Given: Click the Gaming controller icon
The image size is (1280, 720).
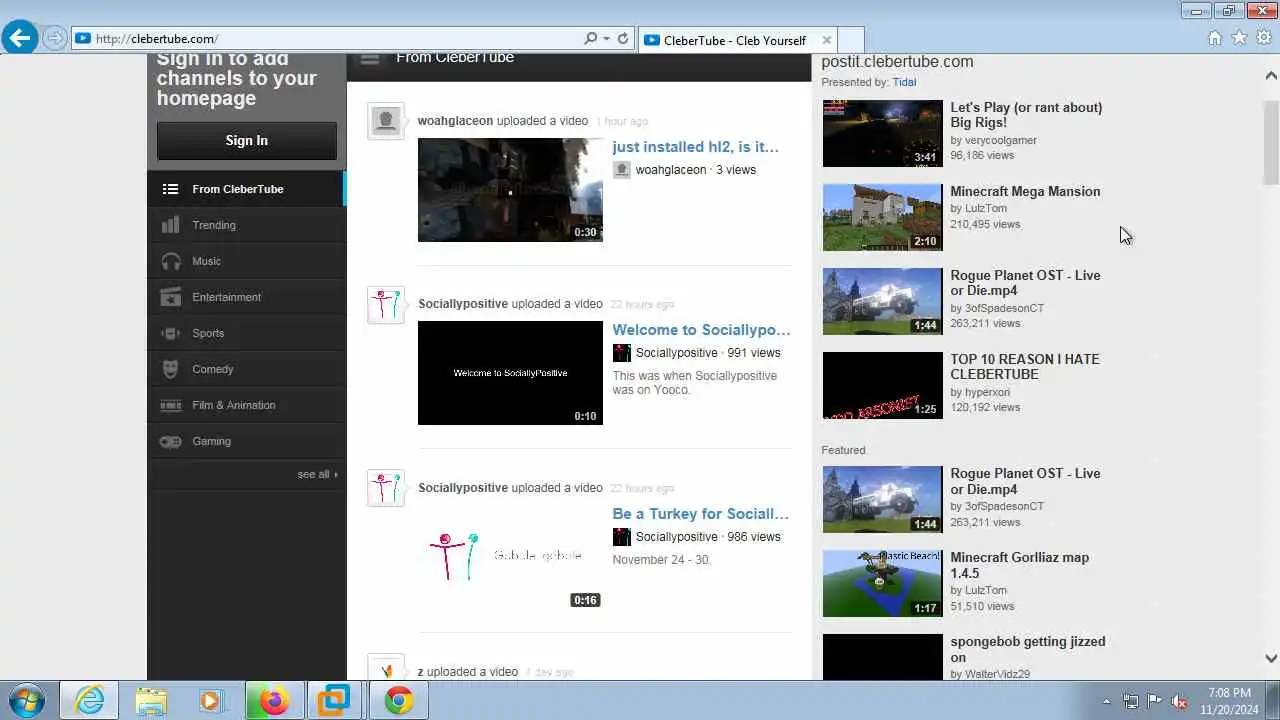Looking at the screenshot, I should pyautogui.click(x=171, y=441).
